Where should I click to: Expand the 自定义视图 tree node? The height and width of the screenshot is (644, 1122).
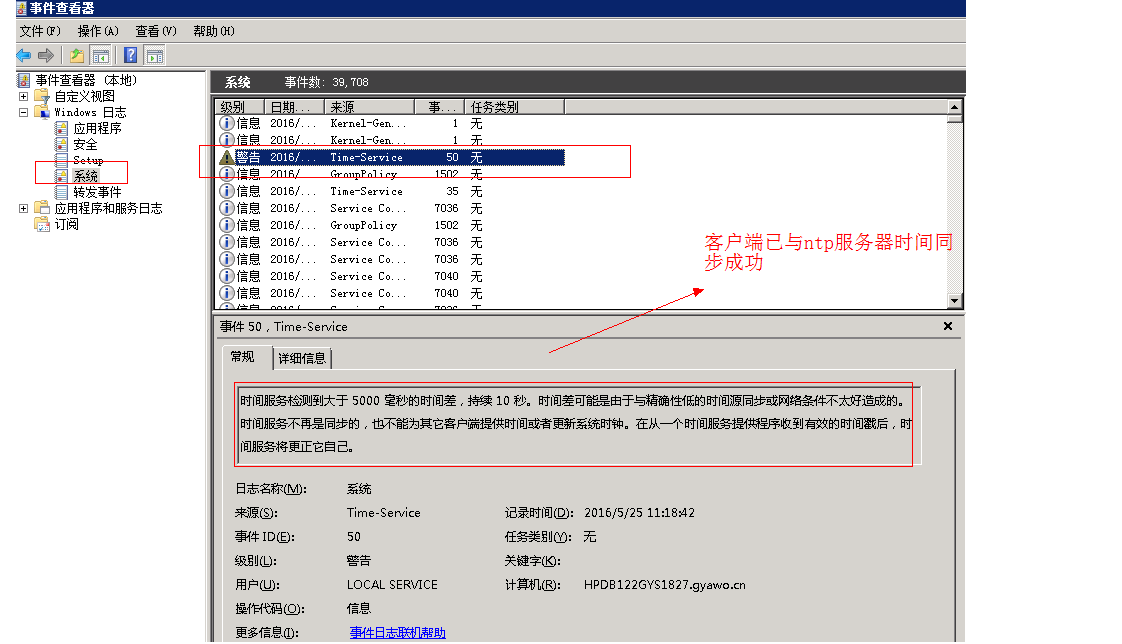pos(24,96)
